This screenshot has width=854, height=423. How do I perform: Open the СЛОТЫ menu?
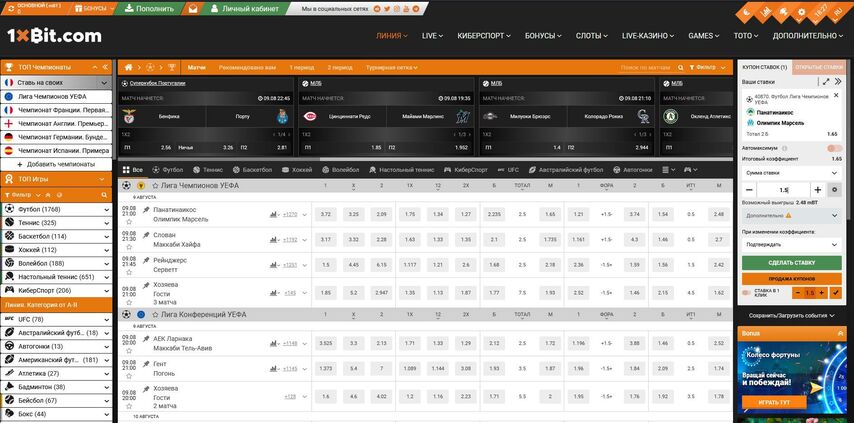point(591,36)
